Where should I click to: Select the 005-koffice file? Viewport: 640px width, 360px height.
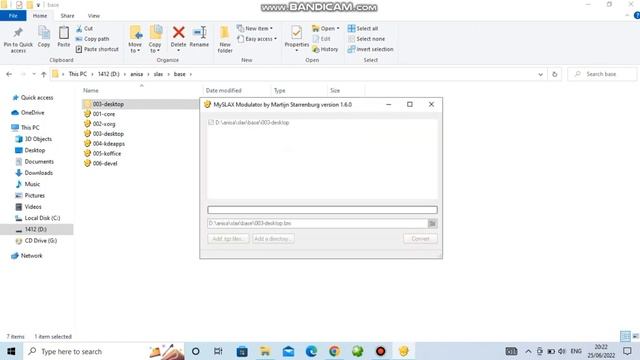click(x=107, y=153)
